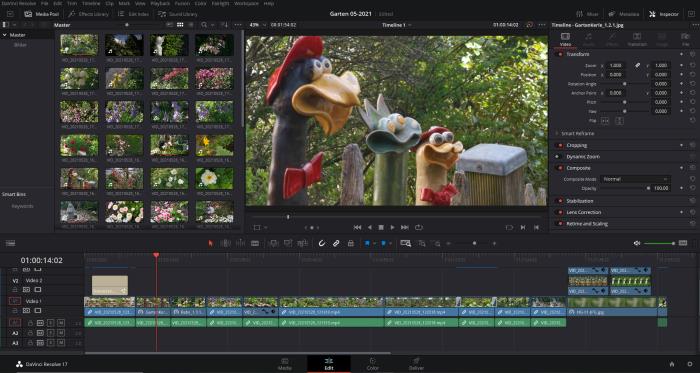The image size is (700, 373).
Task: Switch to the Color page tab
Action: pyautogui.click(x=372, y=364)
